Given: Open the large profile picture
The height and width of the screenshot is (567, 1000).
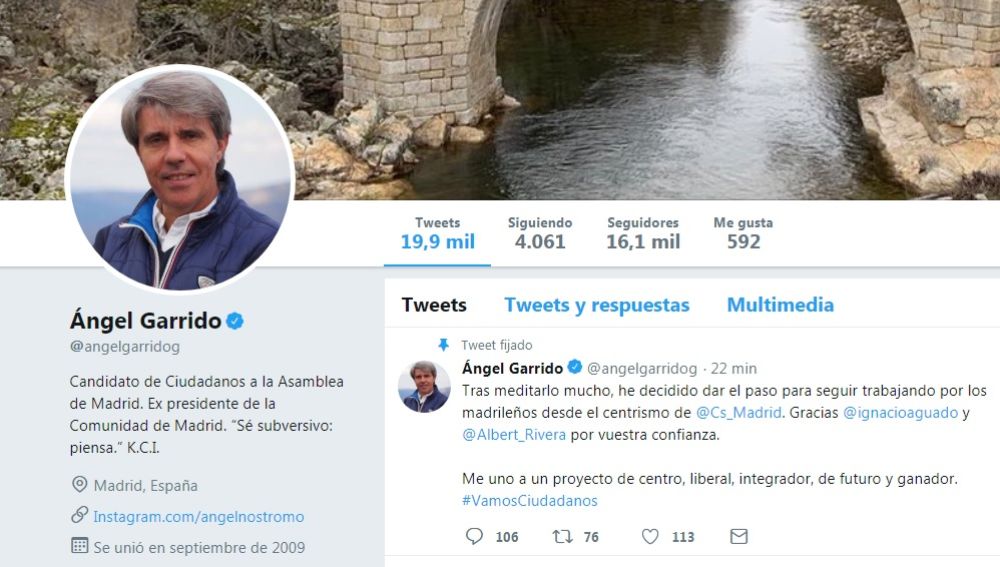Looking at the screenshot, I should point(180,179).
